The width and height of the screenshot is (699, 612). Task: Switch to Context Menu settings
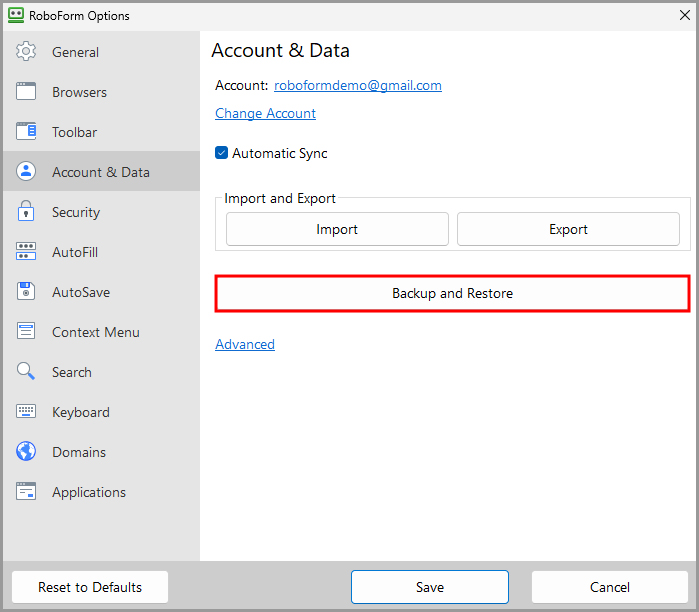pos(101,332)
